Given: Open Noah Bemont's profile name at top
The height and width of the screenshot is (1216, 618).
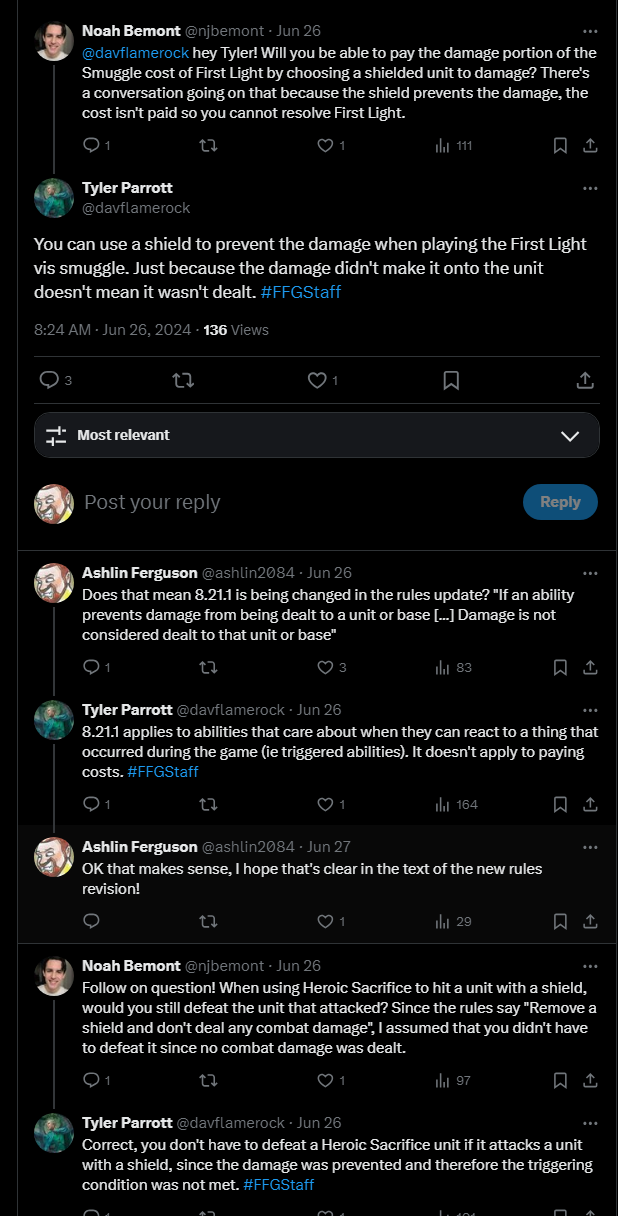Looking at the screenshot, I should [x=131, y=31].
